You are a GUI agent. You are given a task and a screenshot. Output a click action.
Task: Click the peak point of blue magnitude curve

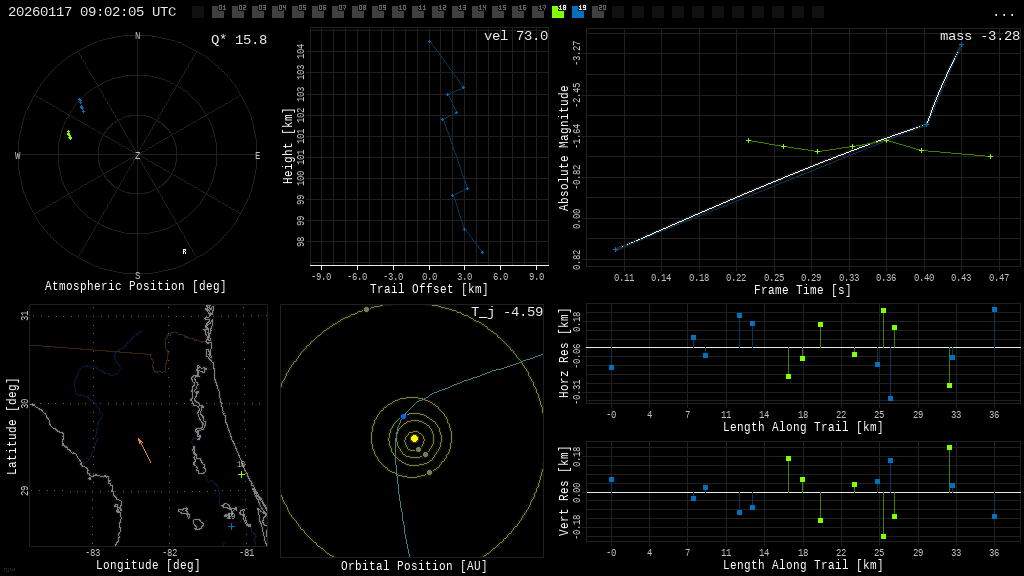(x=961, y=44)
